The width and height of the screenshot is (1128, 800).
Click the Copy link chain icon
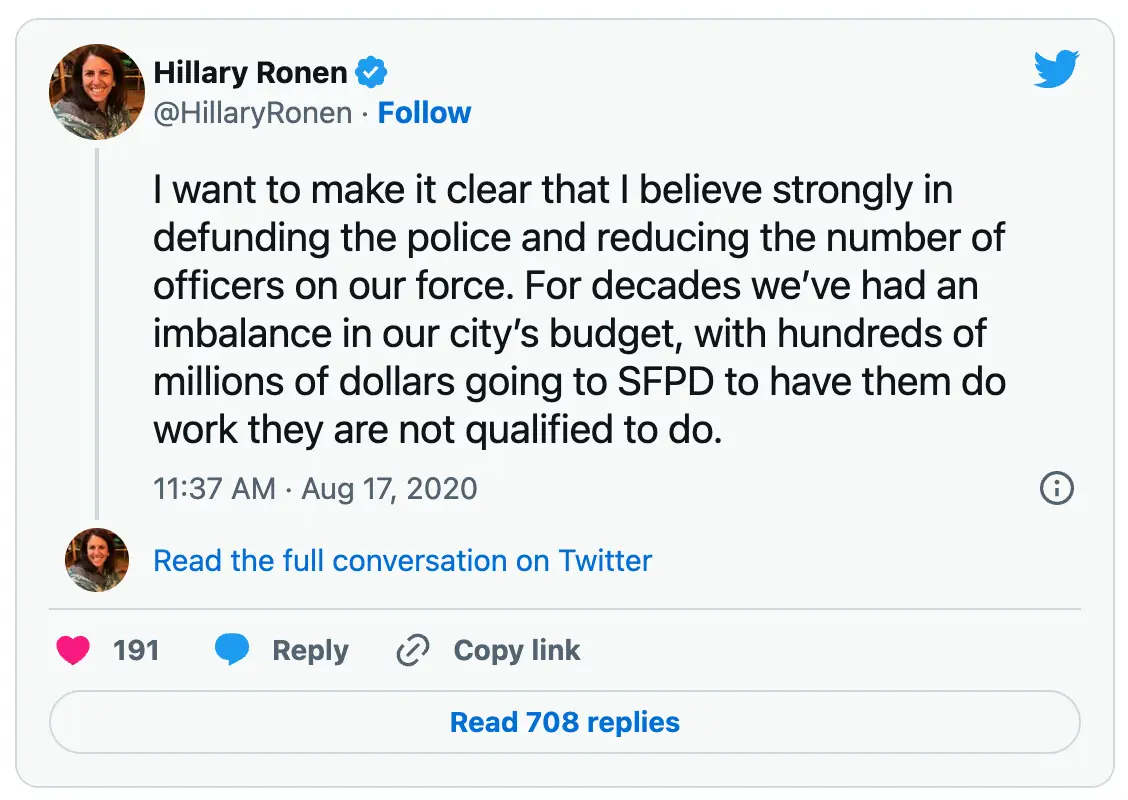412,650
